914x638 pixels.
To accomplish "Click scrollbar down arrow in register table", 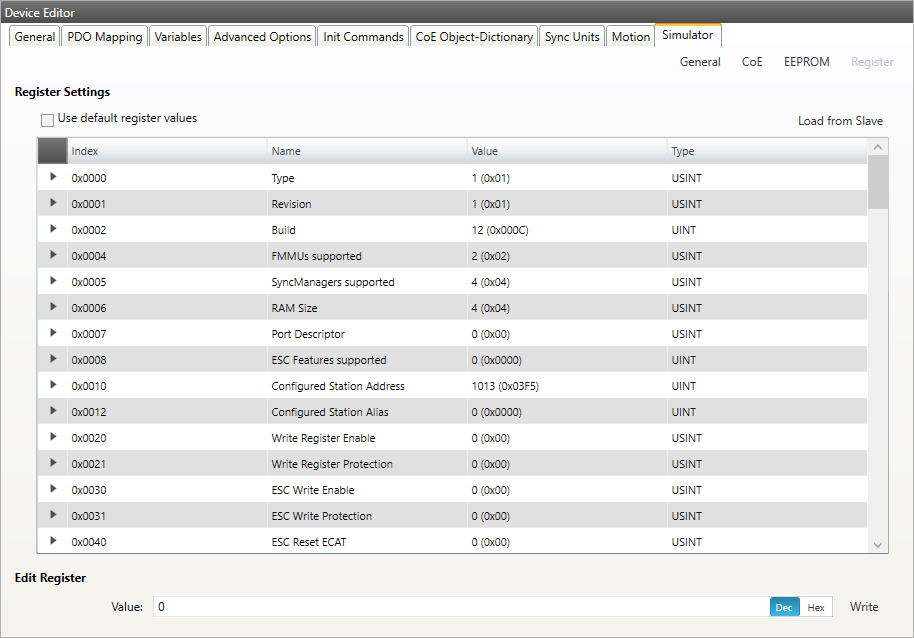I will pyautogui.click(x=878, y=545).
